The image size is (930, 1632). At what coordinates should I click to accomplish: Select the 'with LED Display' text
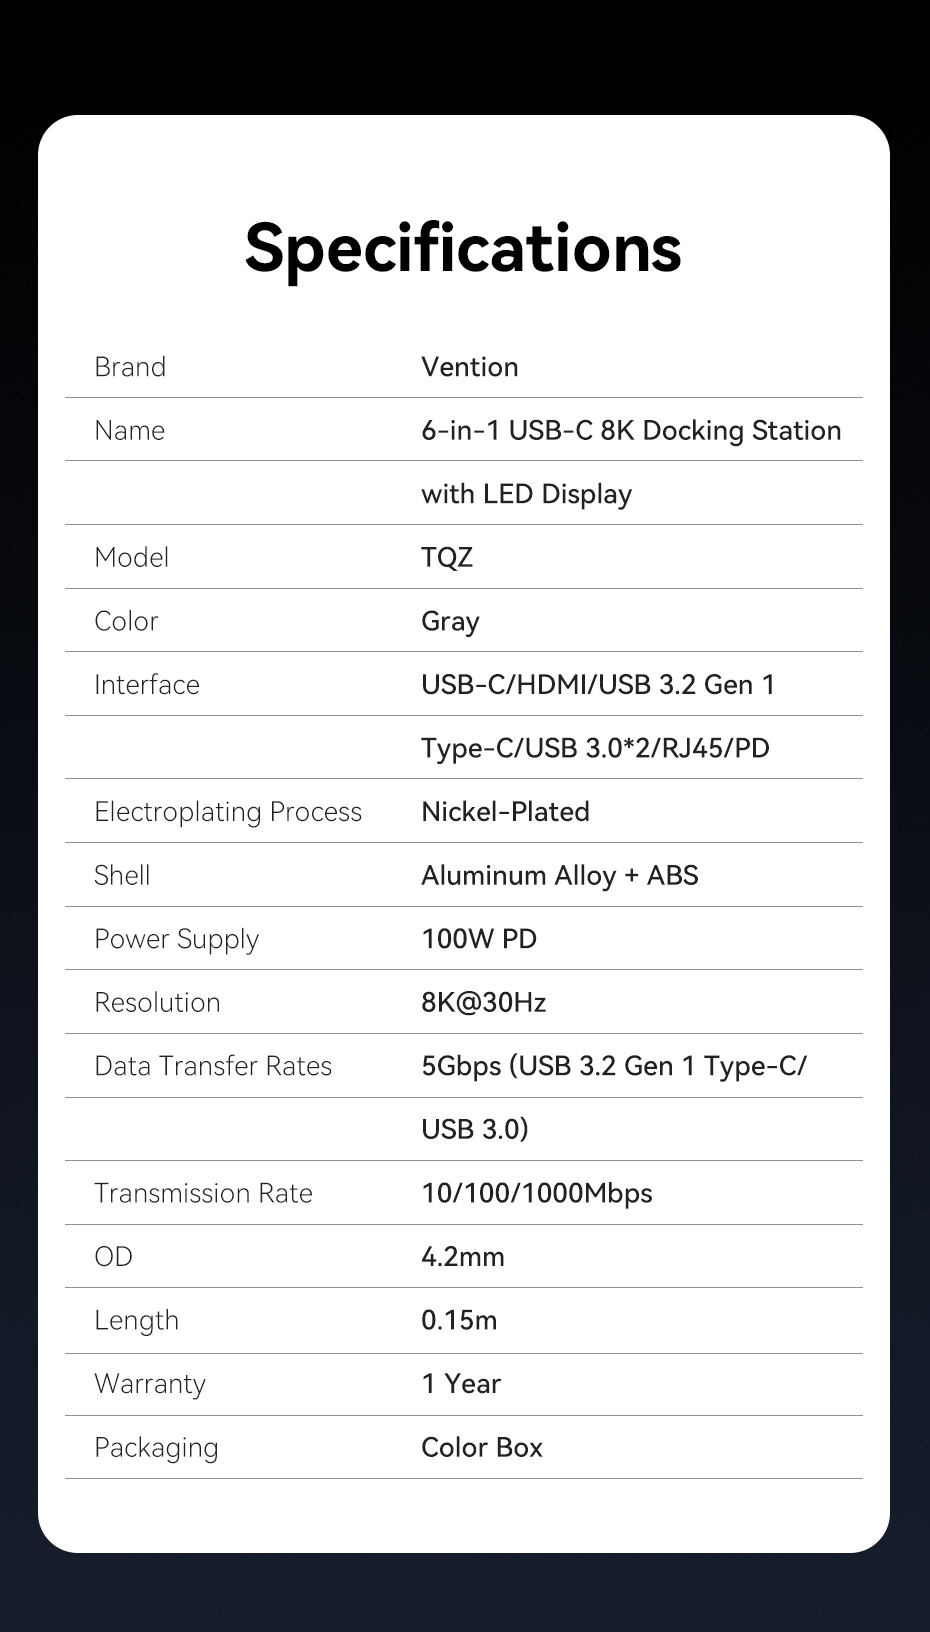click(526, 494)
